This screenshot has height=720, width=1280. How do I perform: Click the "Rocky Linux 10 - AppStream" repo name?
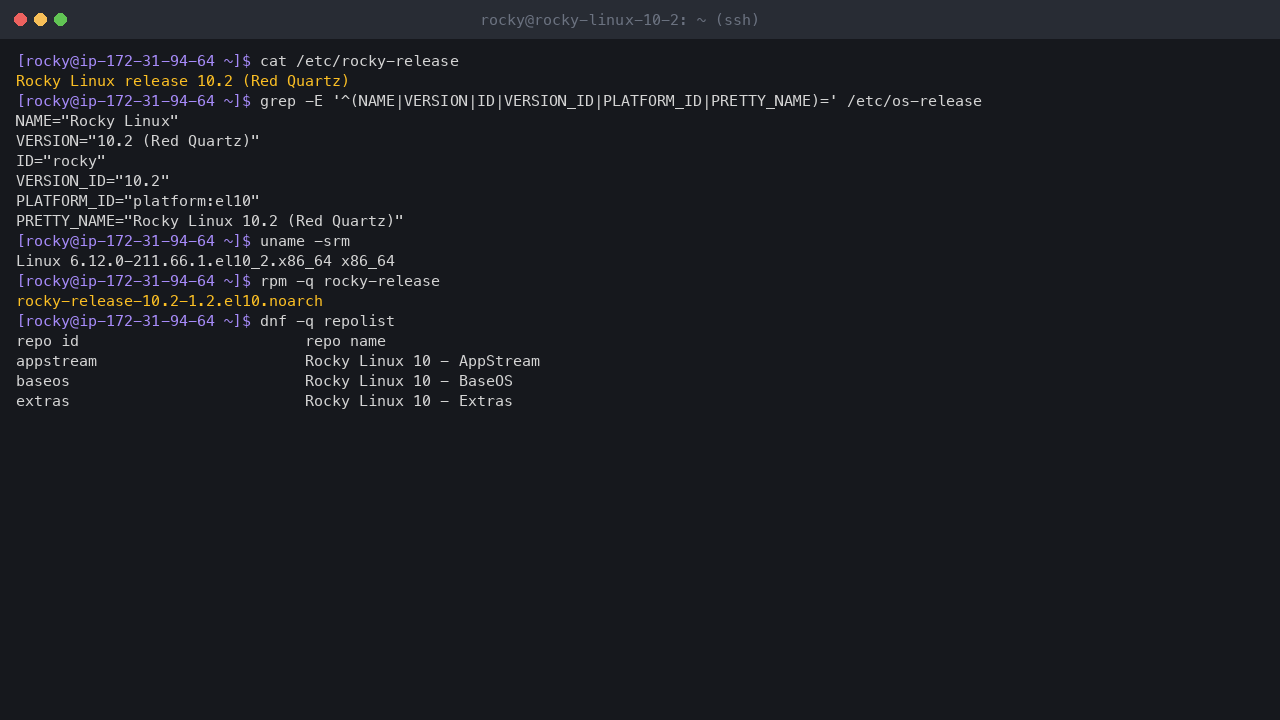click(422, 361)
